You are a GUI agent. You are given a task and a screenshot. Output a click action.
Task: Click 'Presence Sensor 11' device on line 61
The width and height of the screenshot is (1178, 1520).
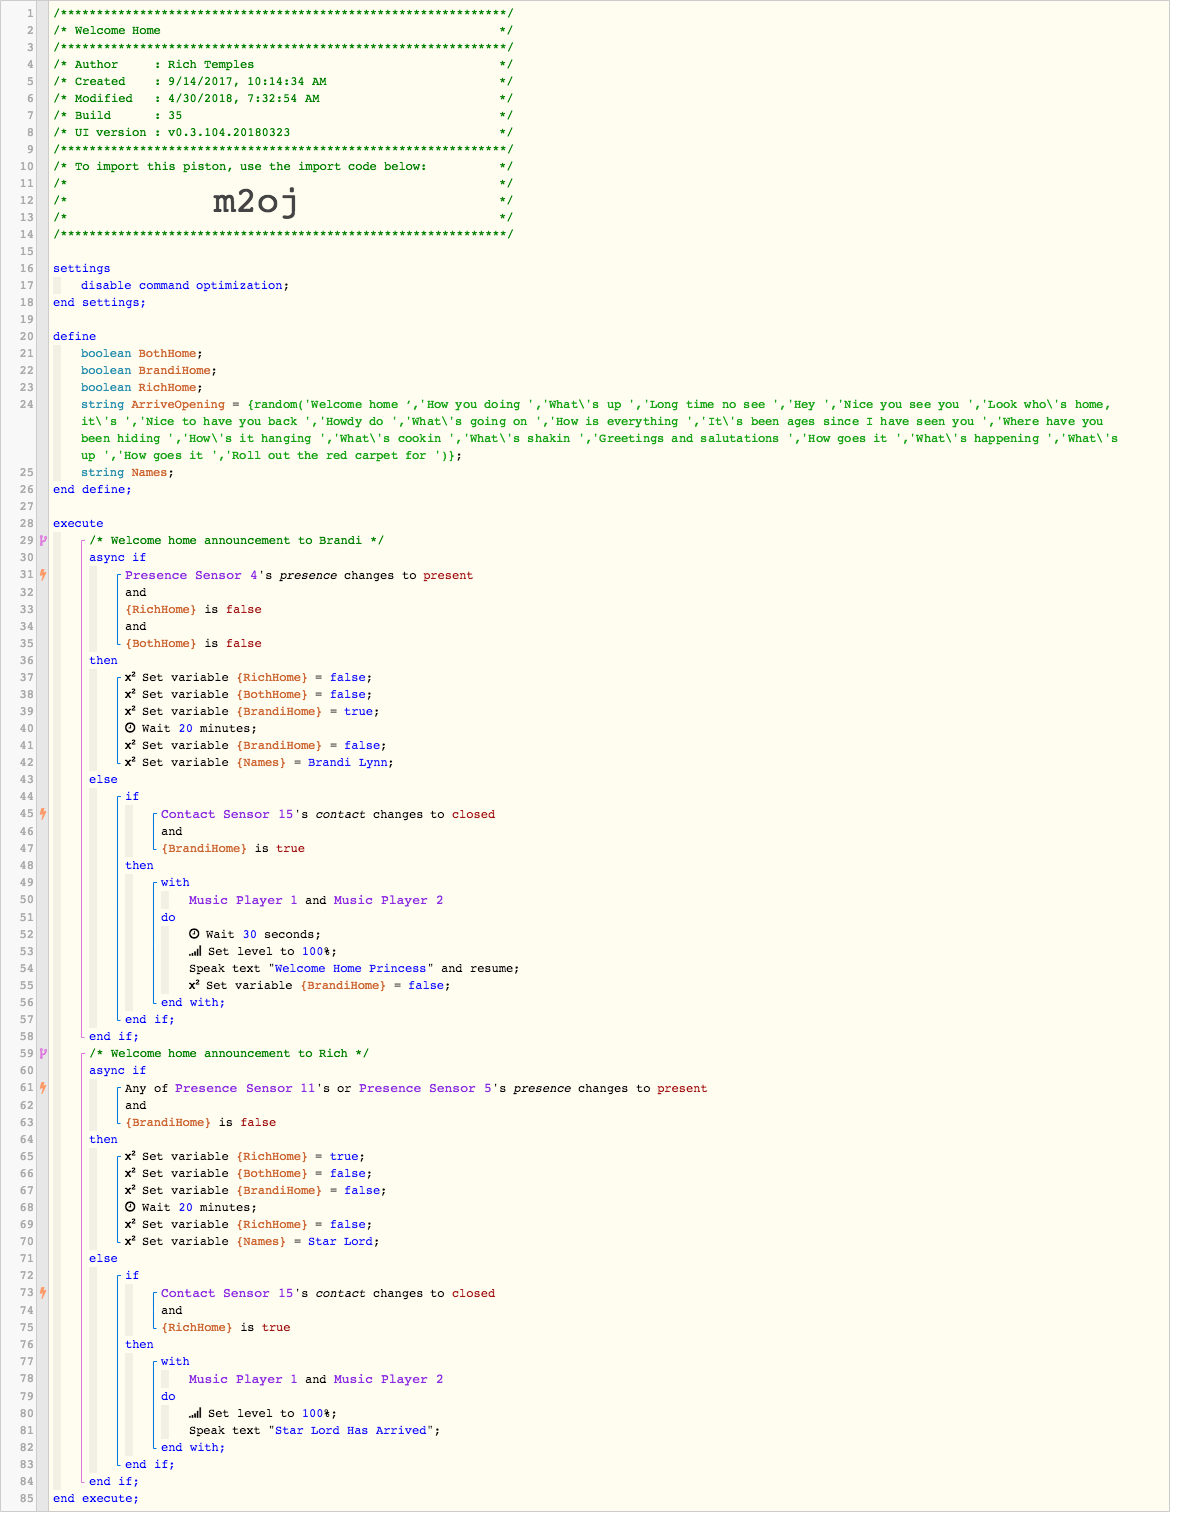[x=247, y=1088]
